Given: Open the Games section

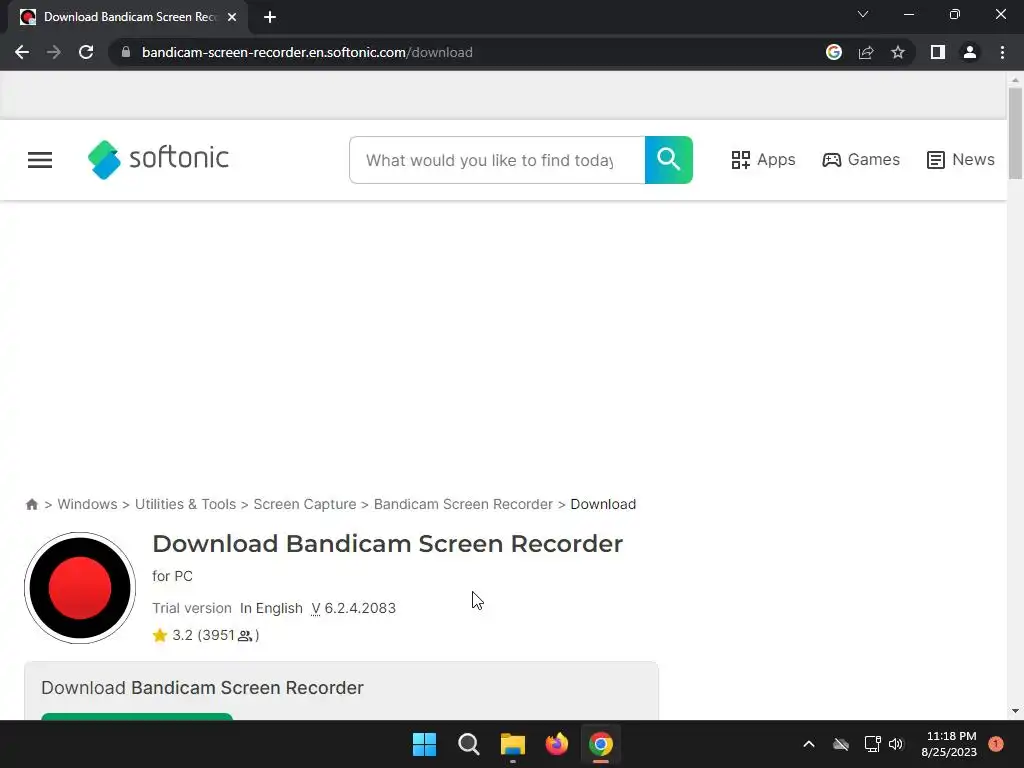Looking at the screenshot, I should 861,160.
